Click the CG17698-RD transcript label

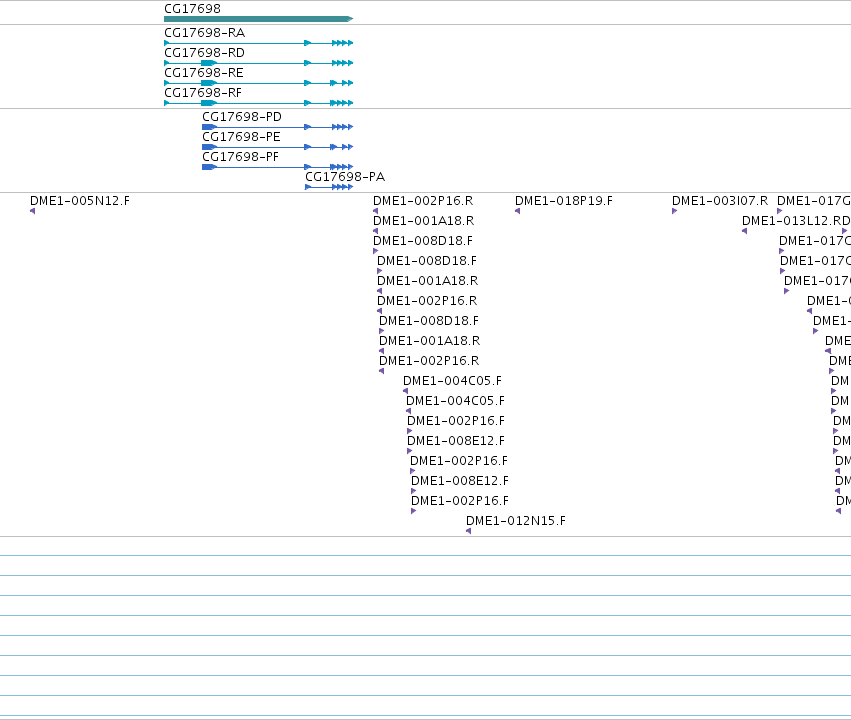pyautogui.click(x=204, y=53)
